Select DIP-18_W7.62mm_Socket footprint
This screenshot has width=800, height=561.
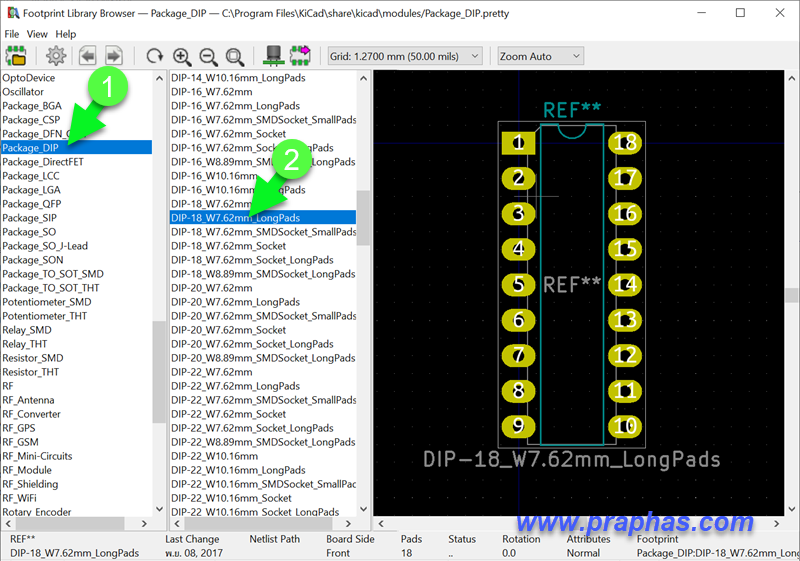(229, 246)
